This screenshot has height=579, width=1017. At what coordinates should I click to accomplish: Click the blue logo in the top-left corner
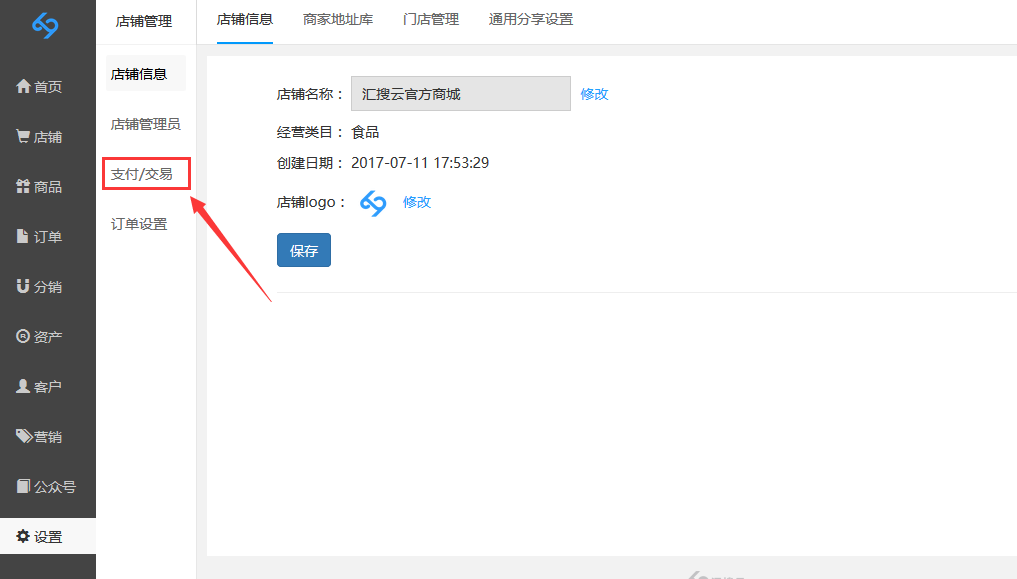[x=46, y=26]
